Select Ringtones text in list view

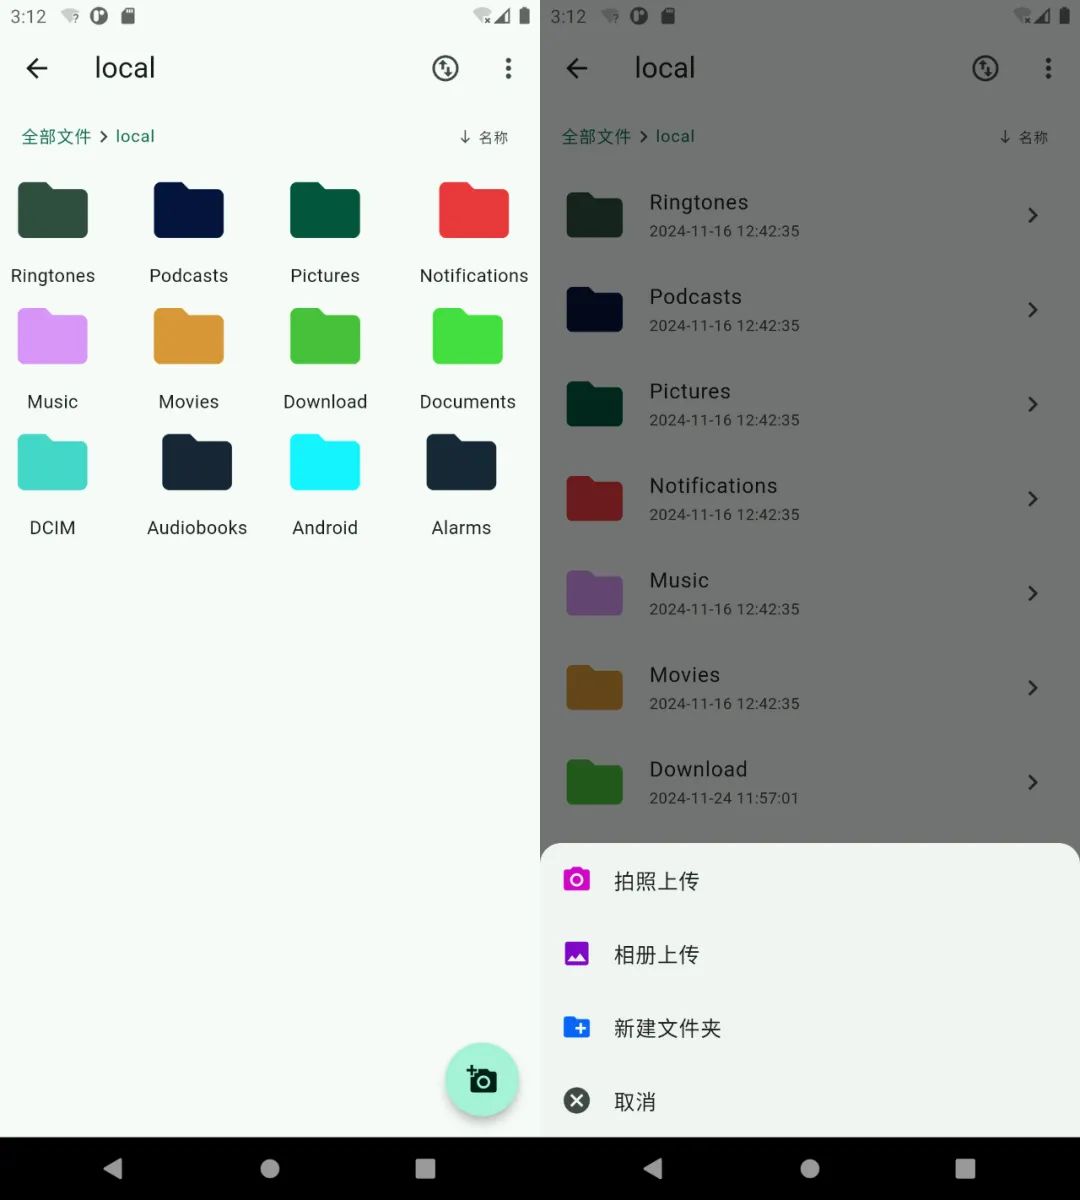(x=699, y=203)
